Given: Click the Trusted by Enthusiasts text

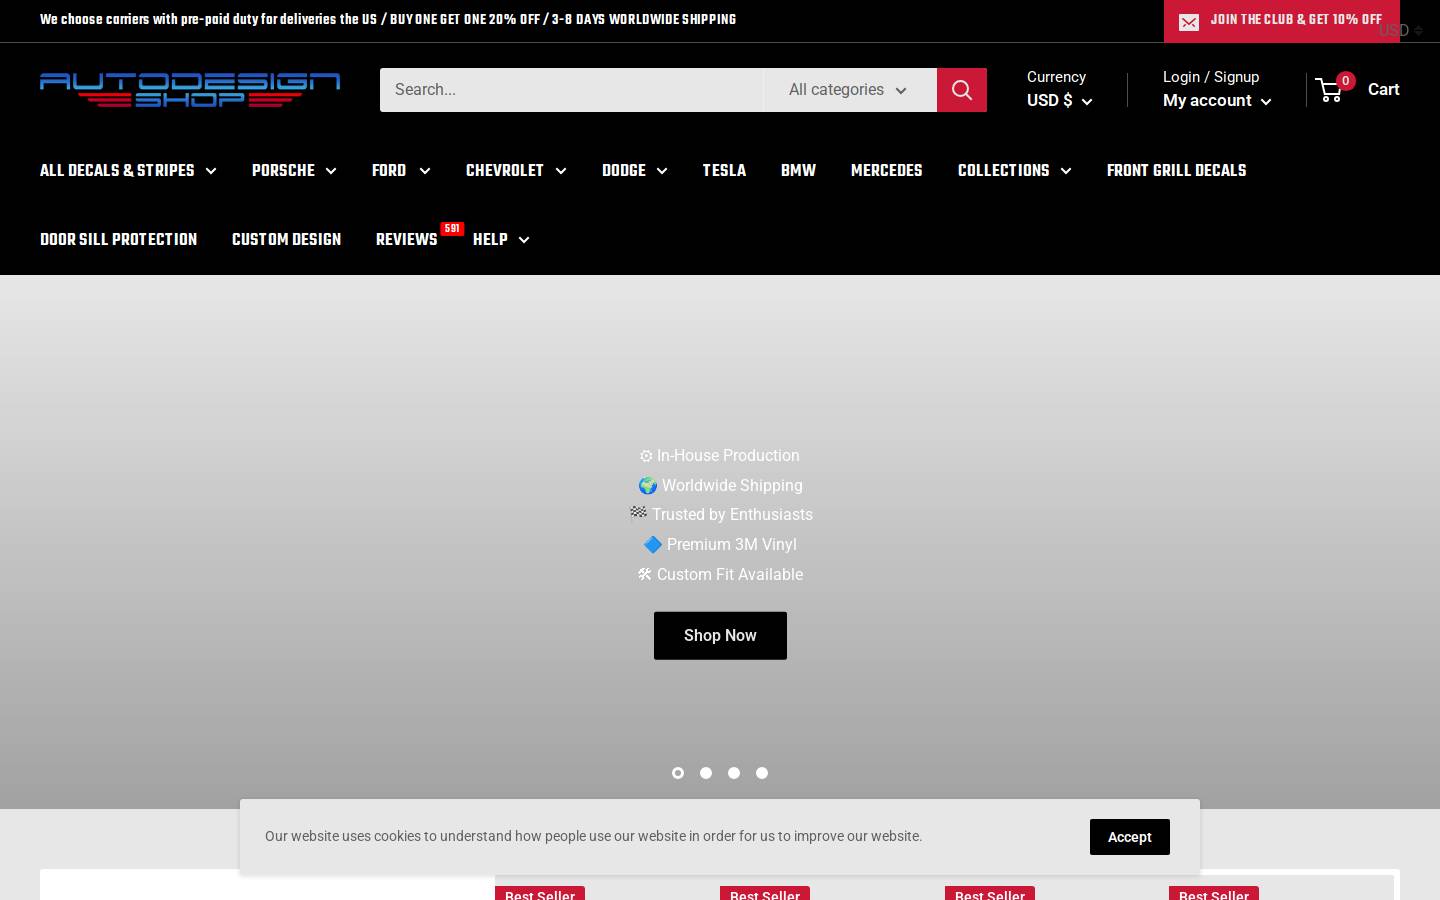Looking at the screenshot, I should [720, 515].
